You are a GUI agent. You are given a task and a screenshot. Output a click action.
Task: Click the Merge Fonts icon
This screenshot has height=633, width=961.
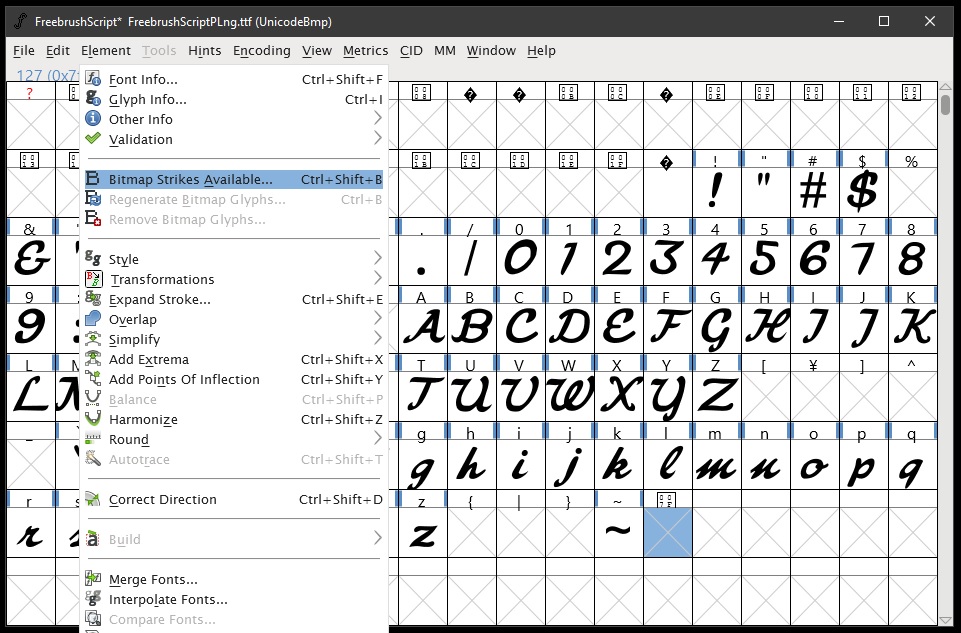click(x=93, y=579)
